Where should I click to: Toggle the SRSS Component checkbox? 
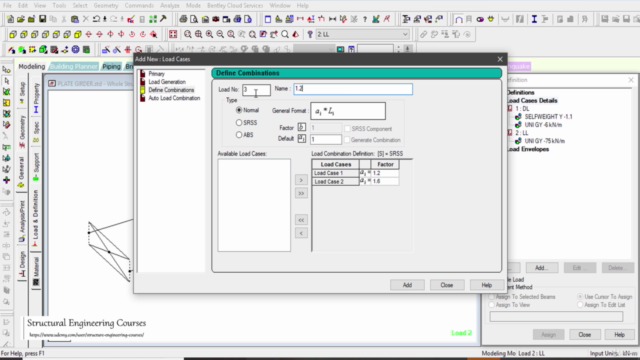pyautogui.click(x=347, y=129)
